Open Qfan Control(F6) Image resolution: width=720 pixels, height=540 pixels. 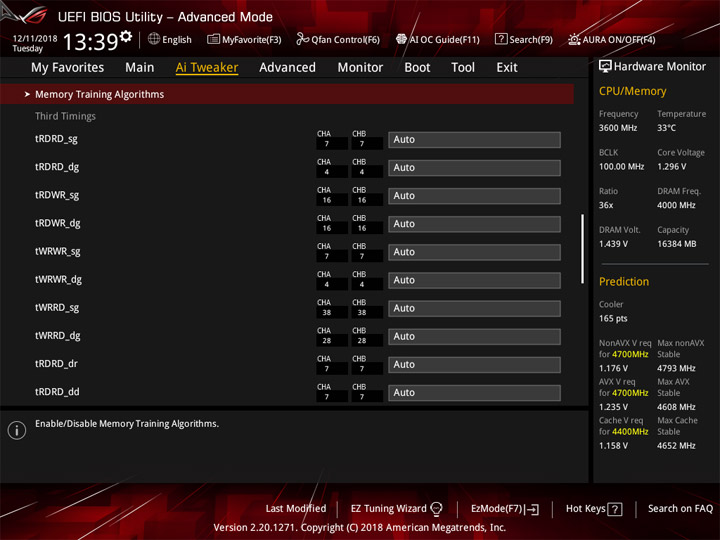point(338,39)
